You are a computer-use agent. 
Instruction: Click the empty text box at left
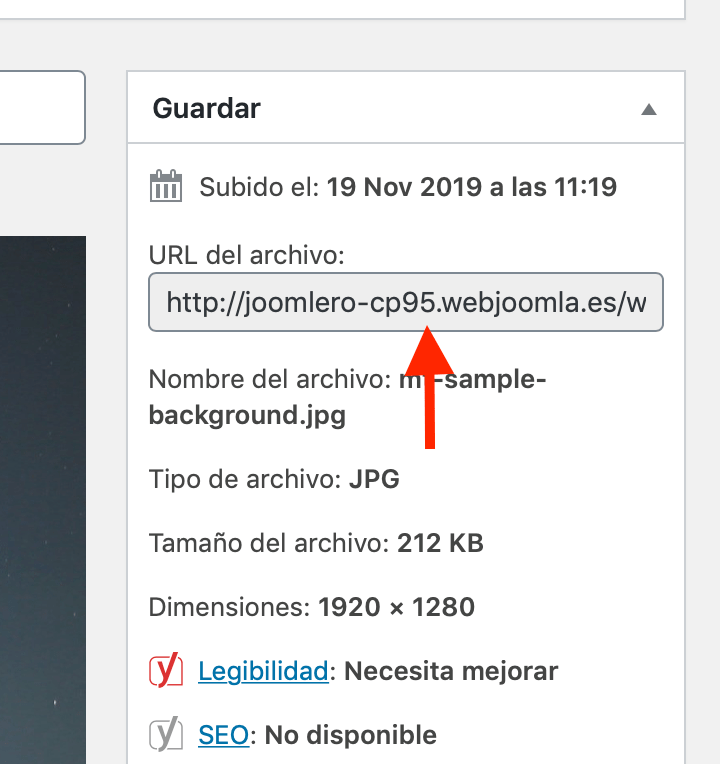(42, 107)
